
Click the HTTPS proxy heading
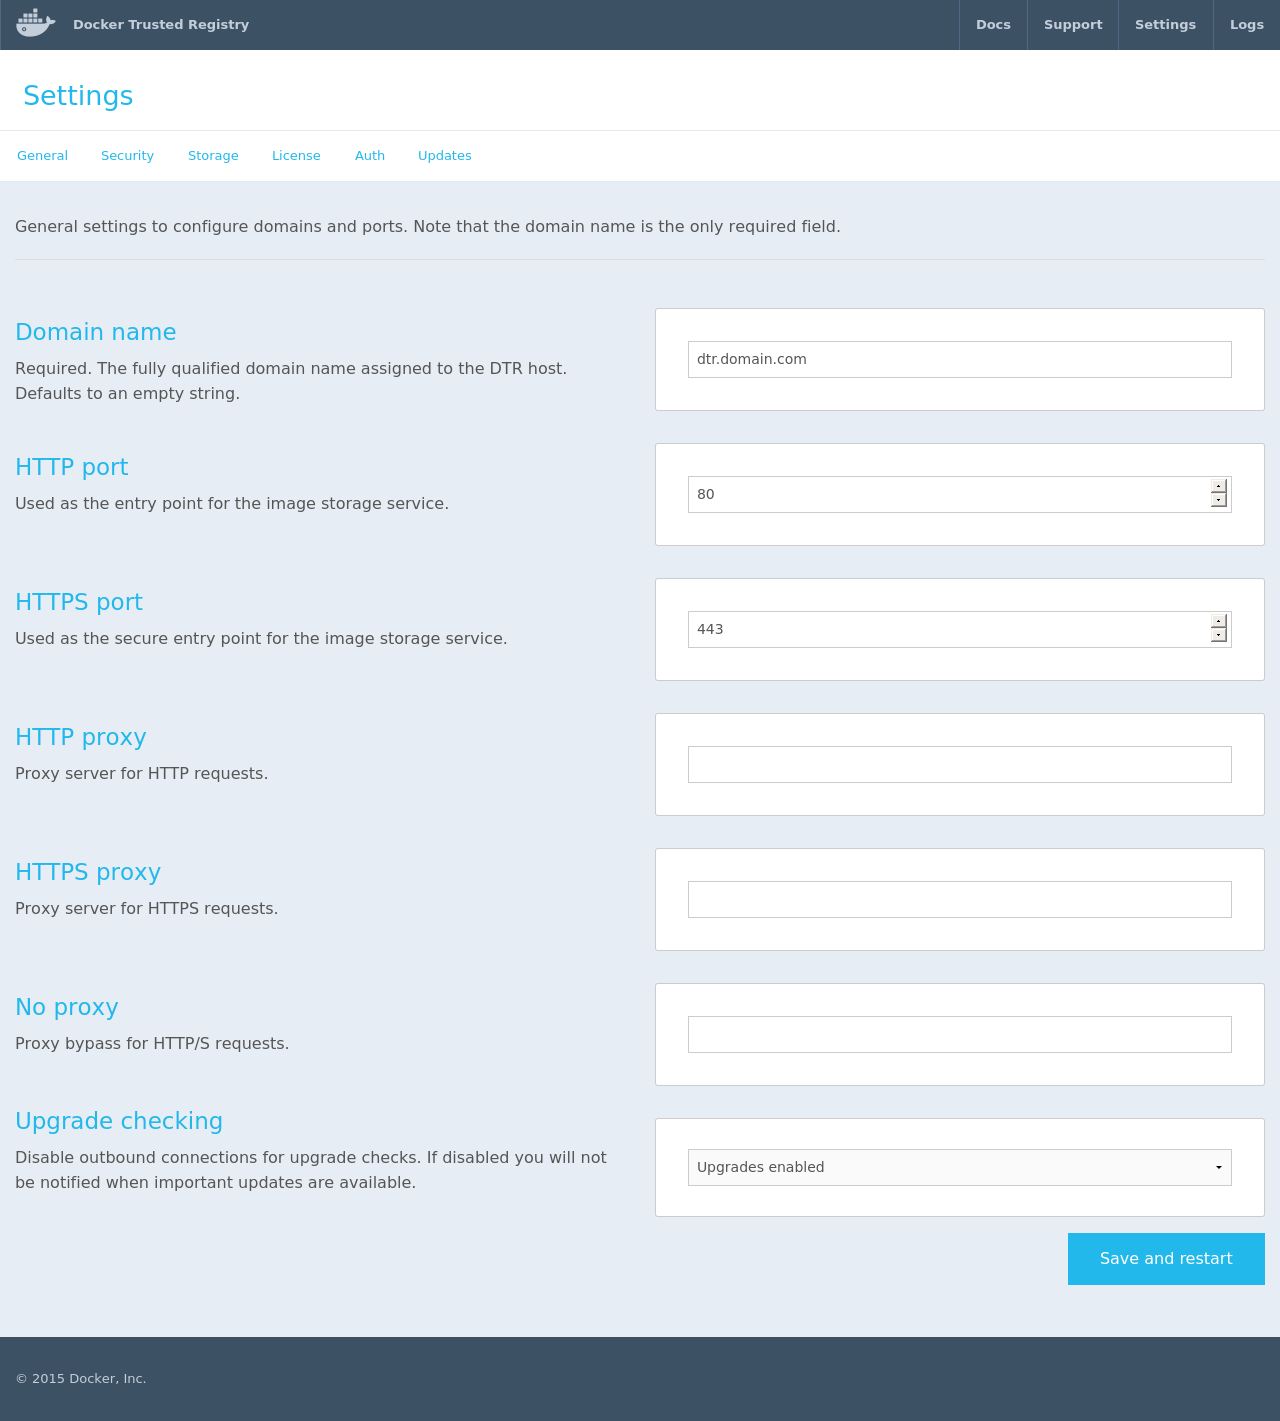coord(88,872)
